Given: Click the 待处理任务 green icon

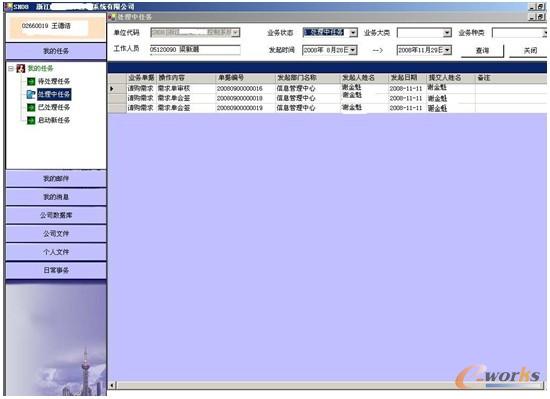Looking at the screenshot, I should pyautogui.click(x=31, y=81).
